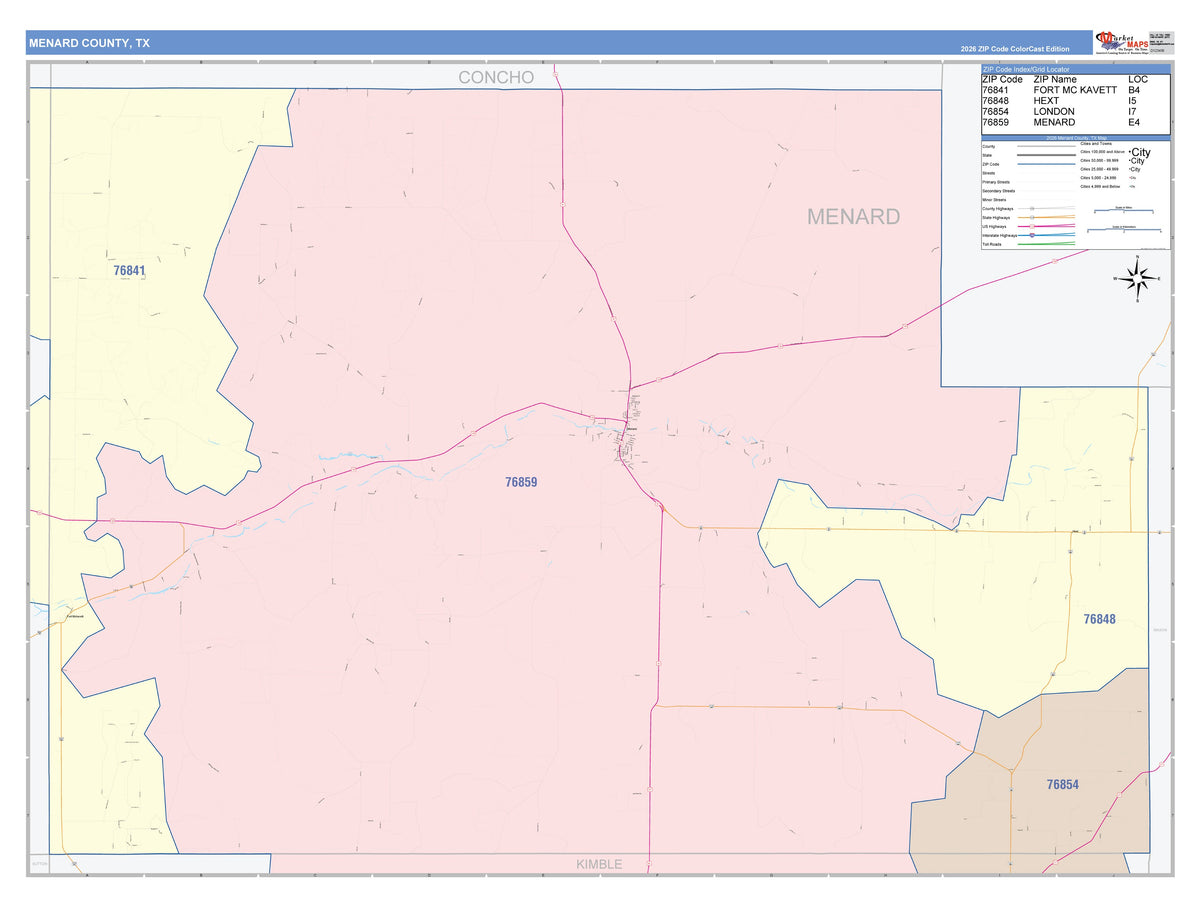Click the County Highways shield symbol in legend
Viewport: 1200px width, 908px height.
(1032, 208)
